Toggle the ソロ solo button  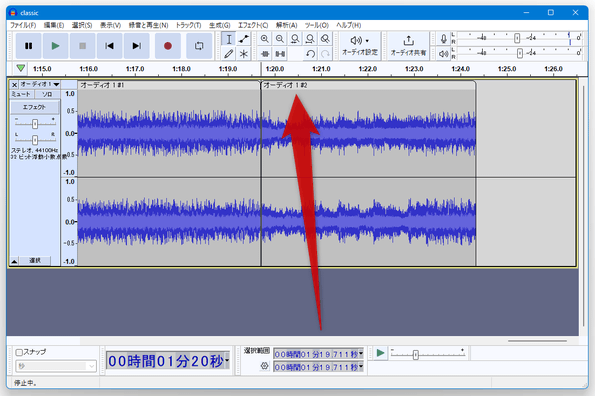(x=47, y=94)
